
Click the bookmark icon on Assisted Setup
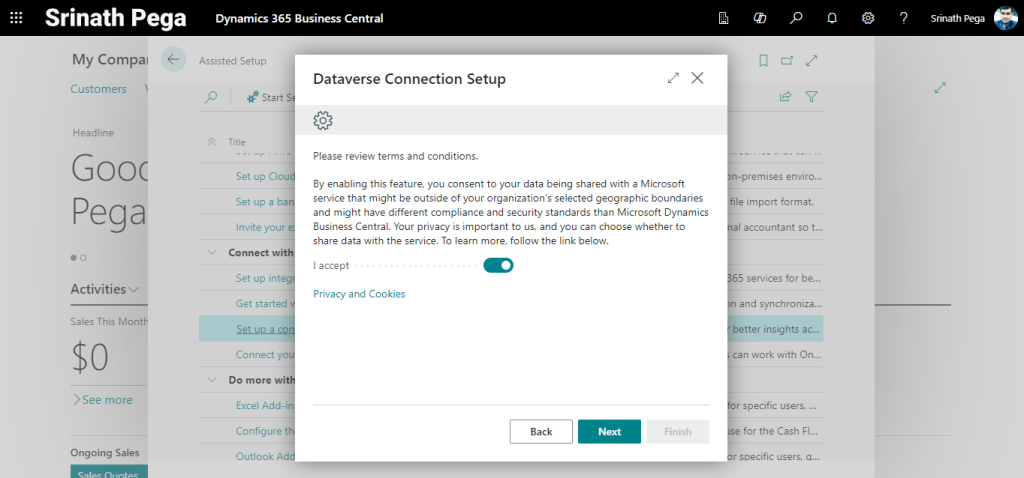point(763,61)
